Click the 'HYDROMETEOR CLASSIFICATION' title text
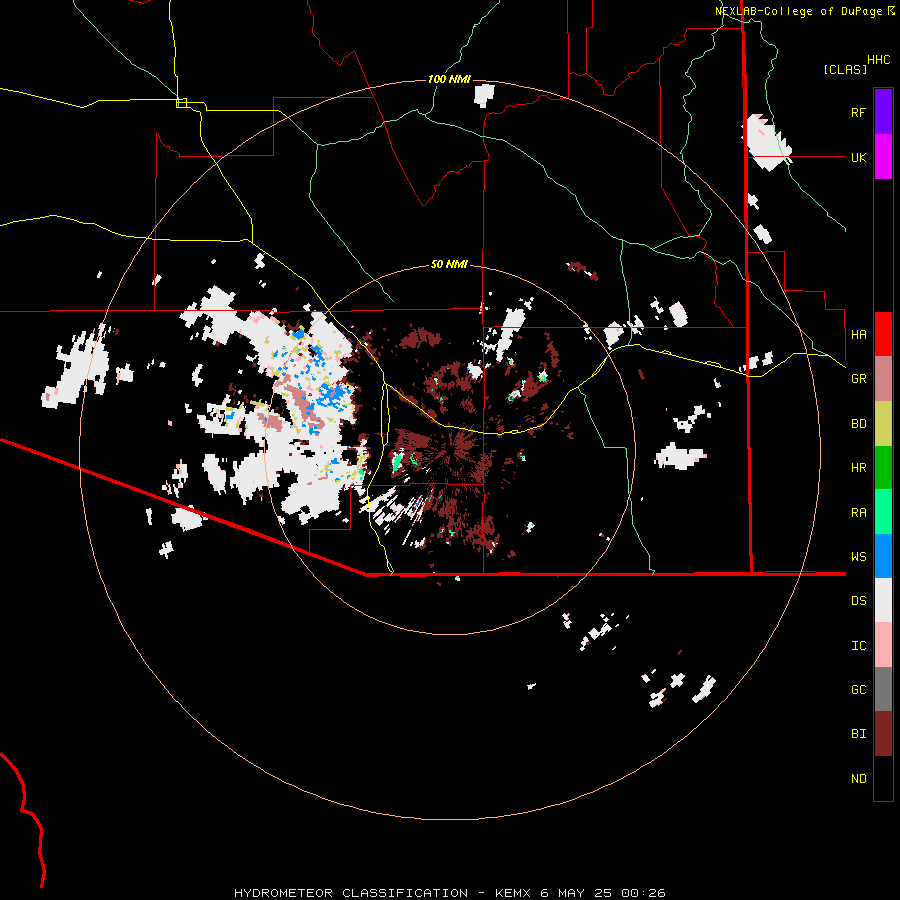 (351, 893)
